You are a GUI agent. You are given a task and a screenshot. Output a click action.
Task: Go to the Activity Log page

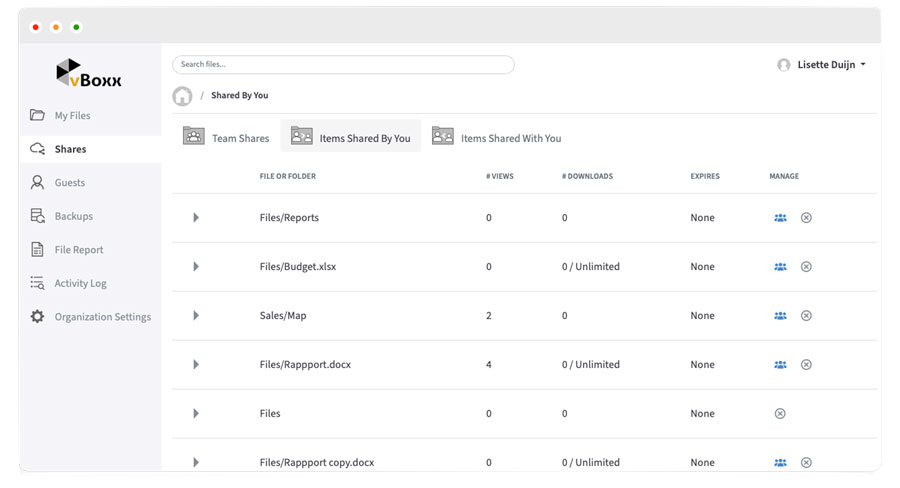tap(80, 284)
